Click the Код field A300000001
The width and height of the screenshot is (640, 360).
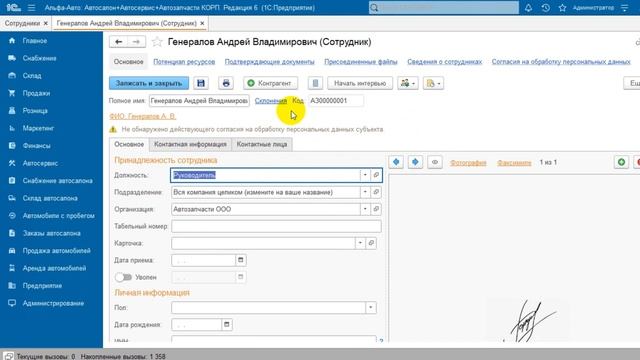336,100
